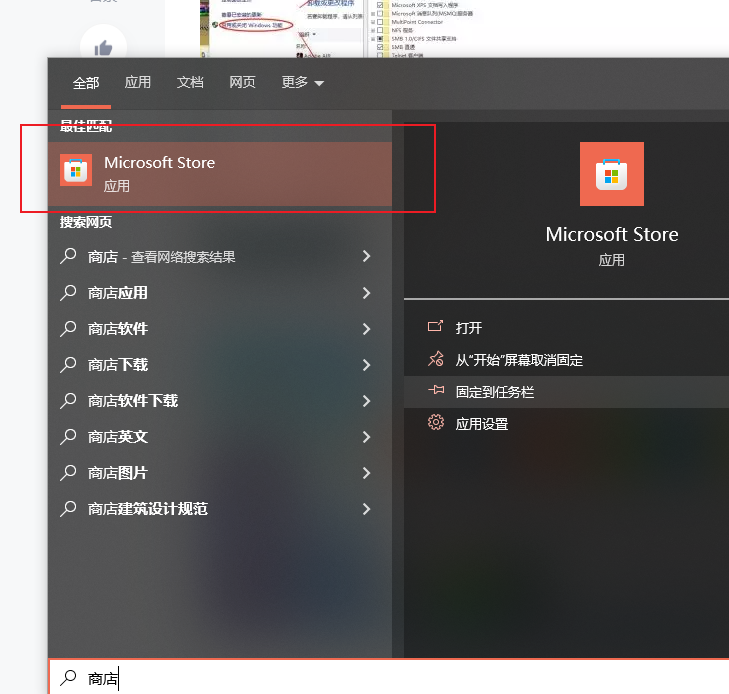Screen dimensions: 729x694
Task: Click search icon beside 商店建筑设计规范
Action: pos(68,509)
